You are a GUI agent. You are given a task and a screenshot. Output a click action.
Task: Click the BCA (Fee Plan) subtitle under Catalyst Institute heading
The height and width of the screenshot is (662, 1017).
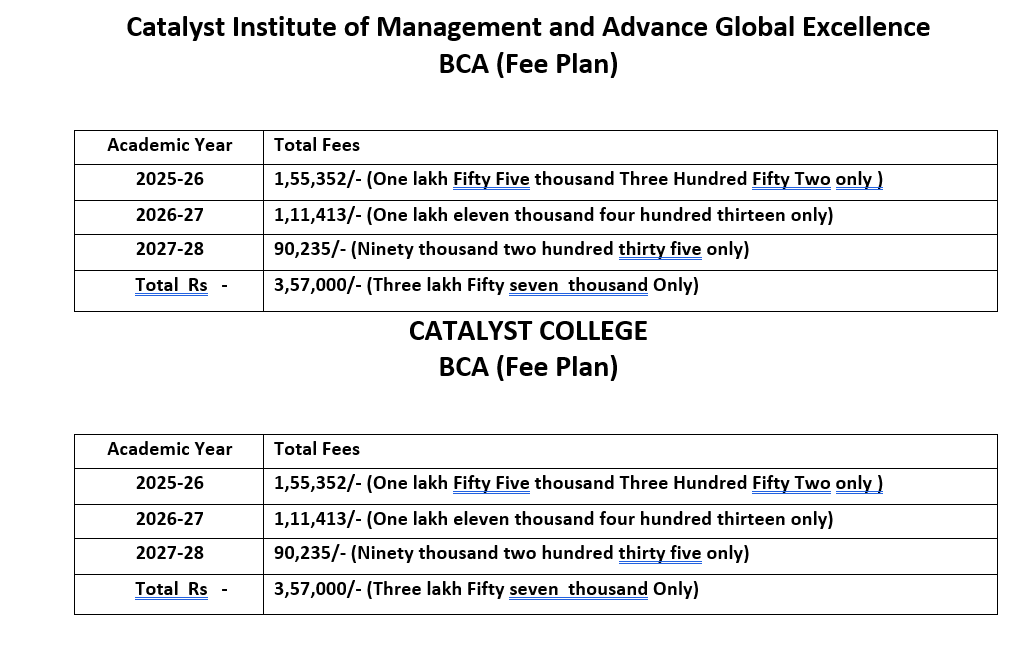click(x=528, y=64)
